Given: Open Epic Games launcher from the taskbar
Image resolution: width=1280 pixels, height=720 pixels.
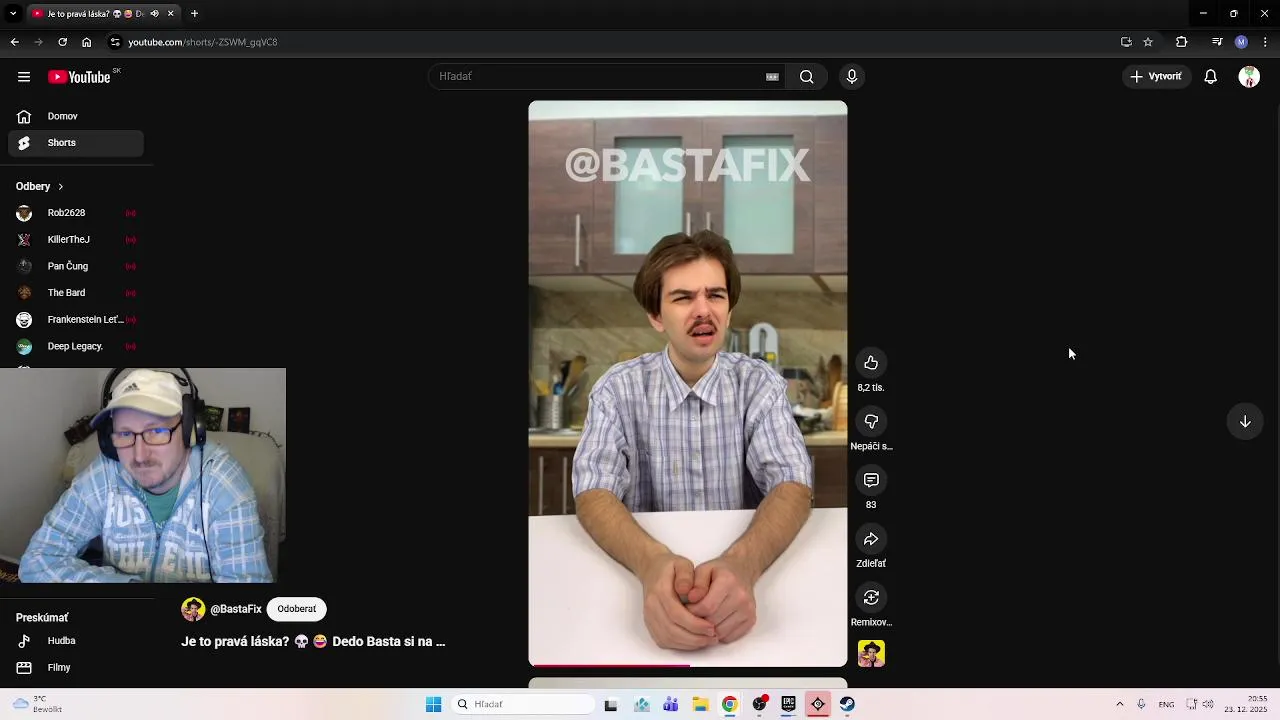Looking at the screenshot, I should (788, 704).
